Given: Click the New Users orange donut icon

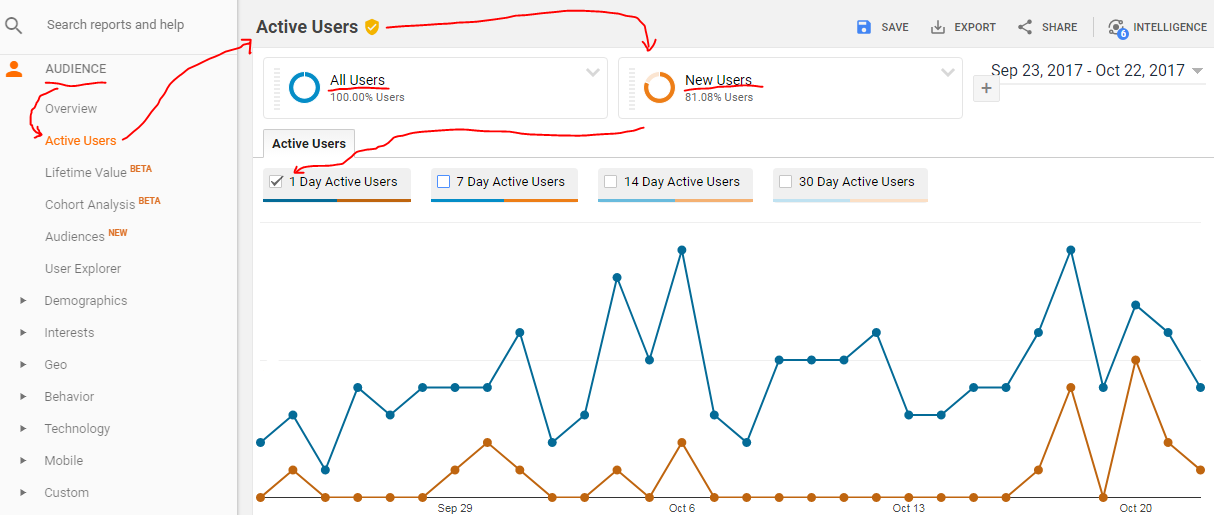Looking at the screenshot, I should 659,87.
